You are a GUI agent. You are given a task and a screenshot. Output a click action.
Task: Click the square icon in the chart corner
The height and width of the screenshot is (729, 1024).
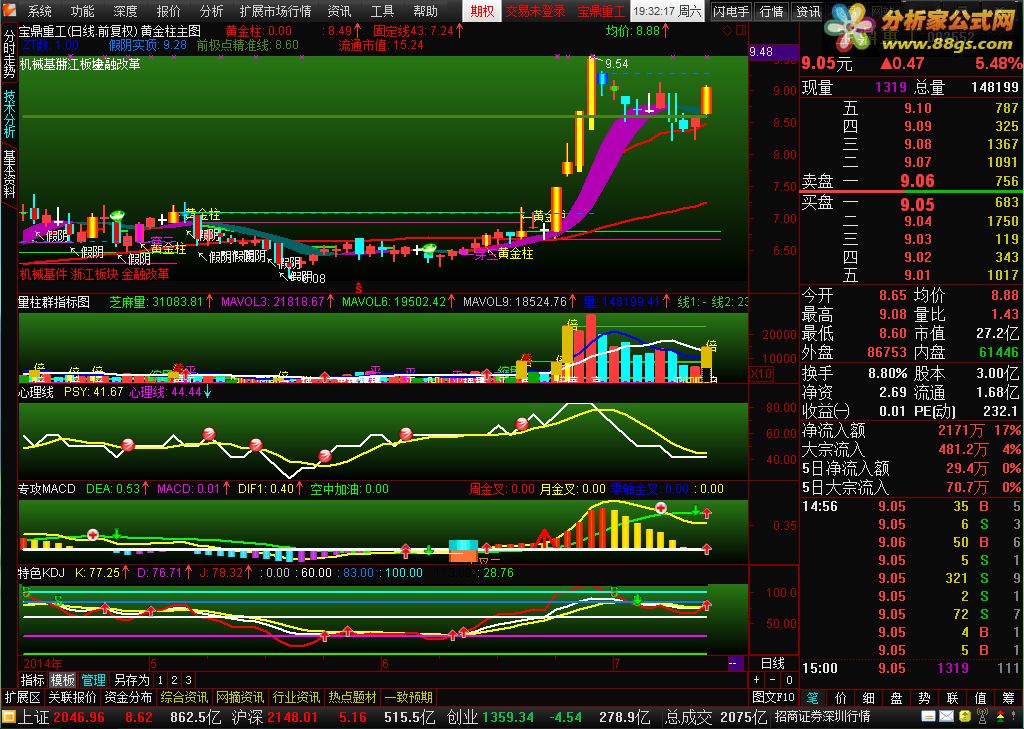pyautogui.click(x=741, y=30)
